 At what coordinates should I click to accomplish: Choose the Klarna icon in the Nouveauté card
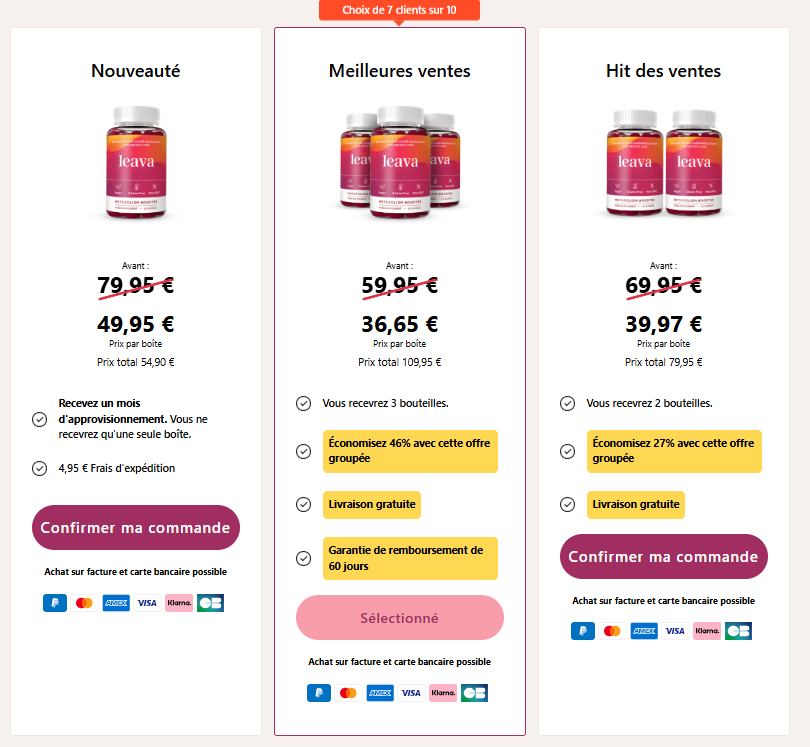point(178,603)
